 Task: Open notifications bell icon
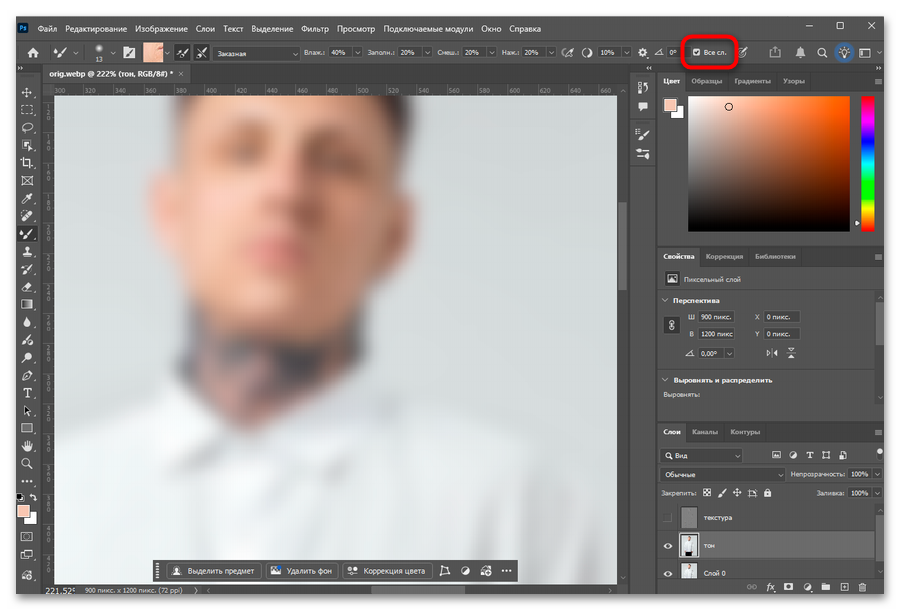point(800,53)
